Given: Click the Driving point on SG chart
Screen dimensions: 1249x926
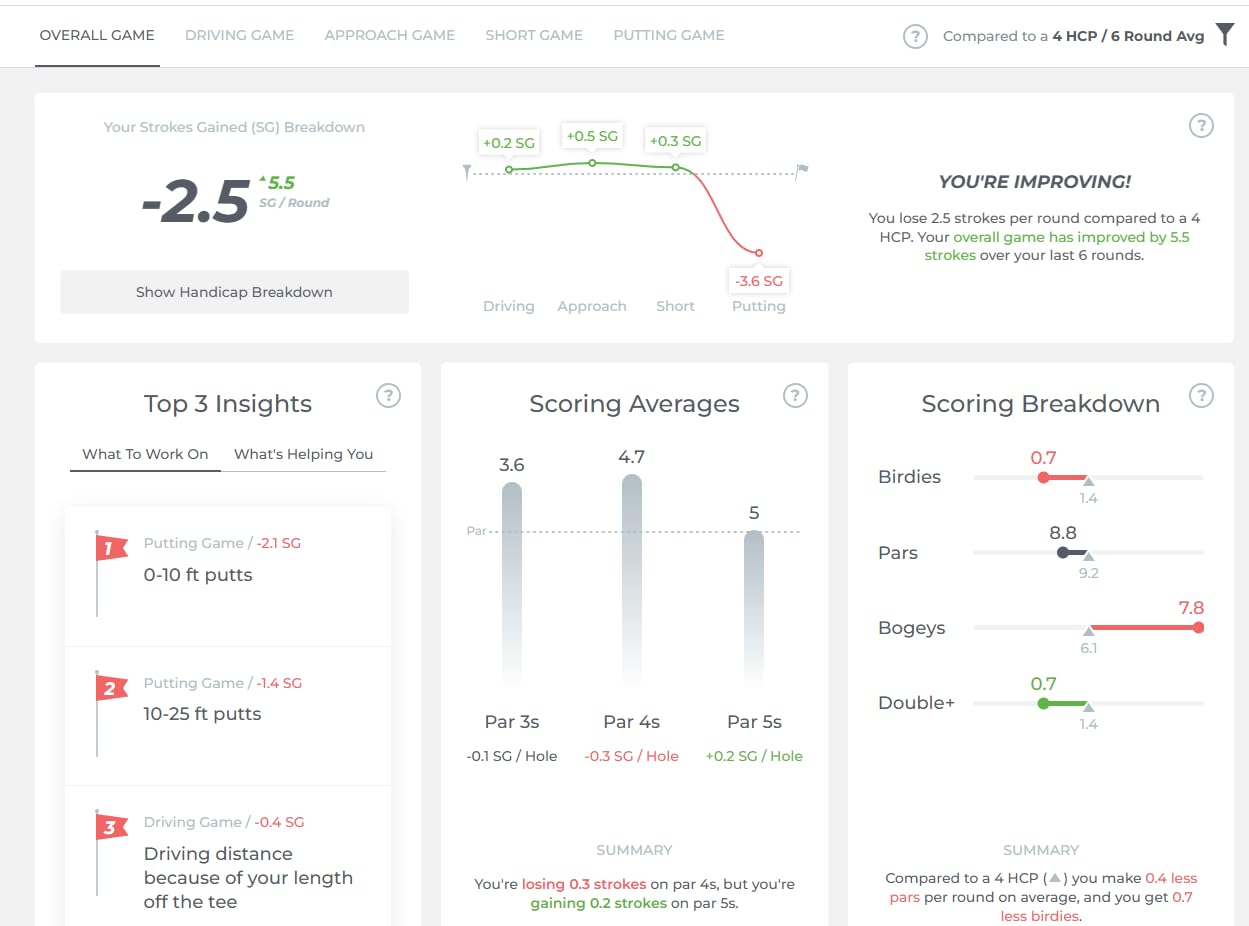Looking at the screenshot, I should pyautogui.click(x=509, y=170).
